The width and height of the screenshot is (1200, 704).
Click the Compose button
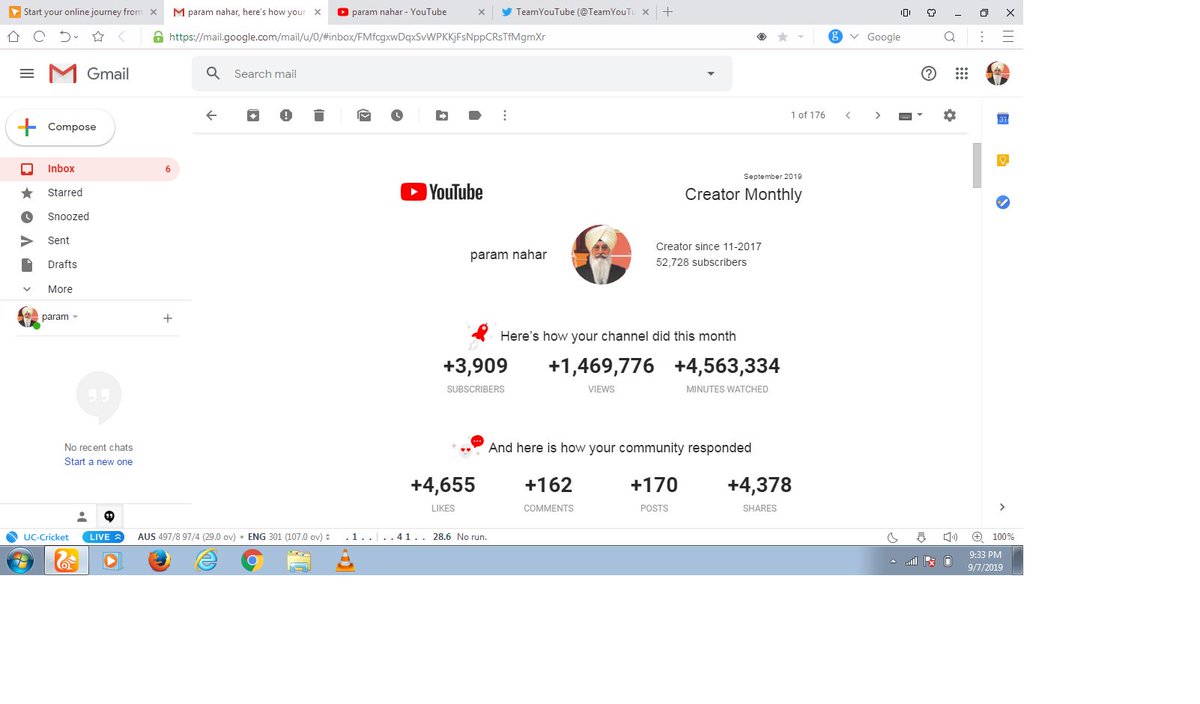coord(61,127)
